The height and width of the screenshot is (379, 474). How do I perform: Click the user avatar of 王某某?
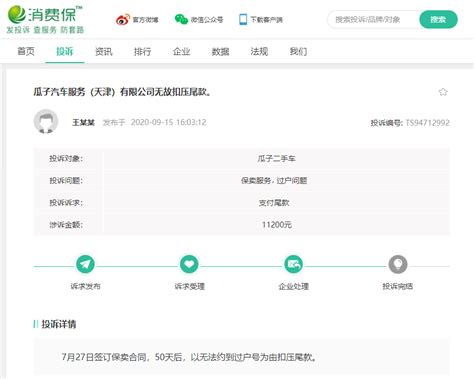[x=46, y=121]
